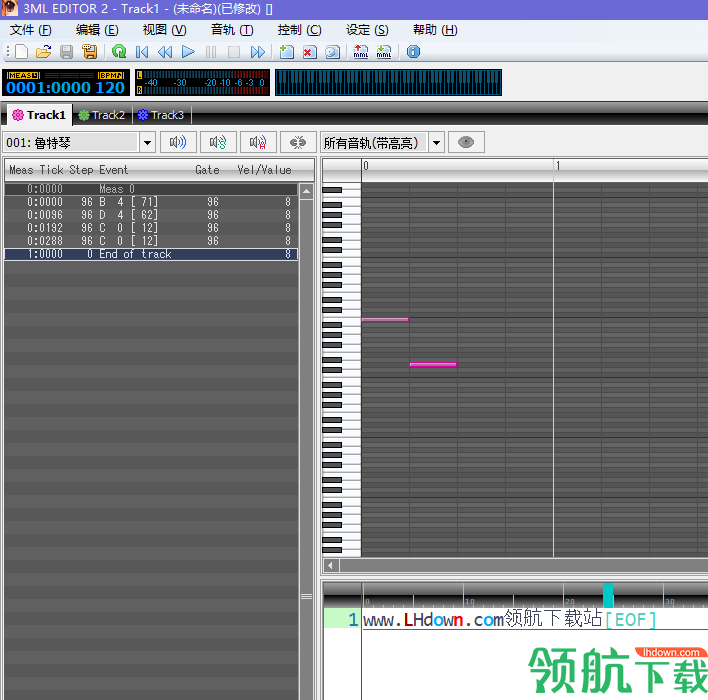Image resolution: width=708 pixels, height=700 pixels.
Task: Toggle the solo speaker button with green S
Action: point(218,142)
